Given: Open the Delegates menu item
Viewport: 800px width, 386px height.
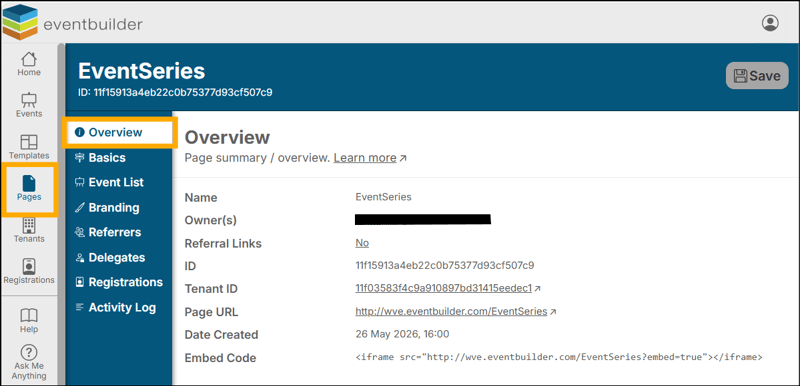Looking at the screenshot, I should [x=110, y=258].
